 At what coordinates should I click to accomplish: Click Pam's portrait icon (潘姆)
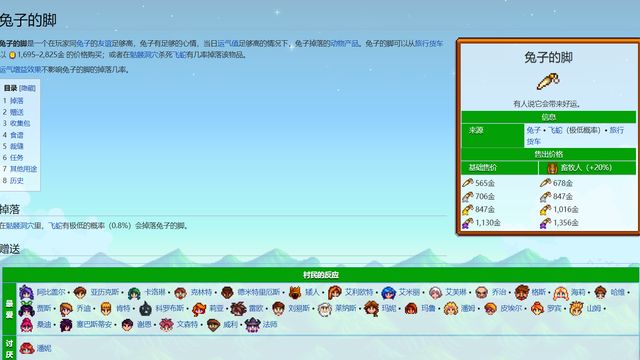click(x=451, y=309)
